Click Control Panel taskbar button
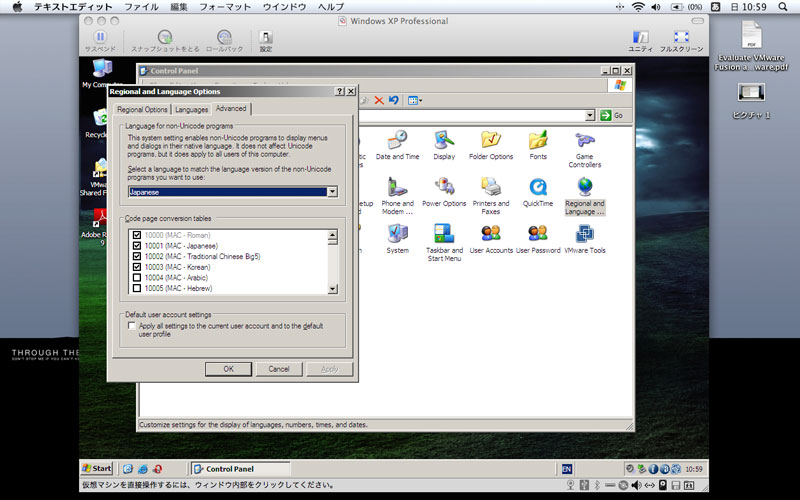800x500 pixels. 240,469
